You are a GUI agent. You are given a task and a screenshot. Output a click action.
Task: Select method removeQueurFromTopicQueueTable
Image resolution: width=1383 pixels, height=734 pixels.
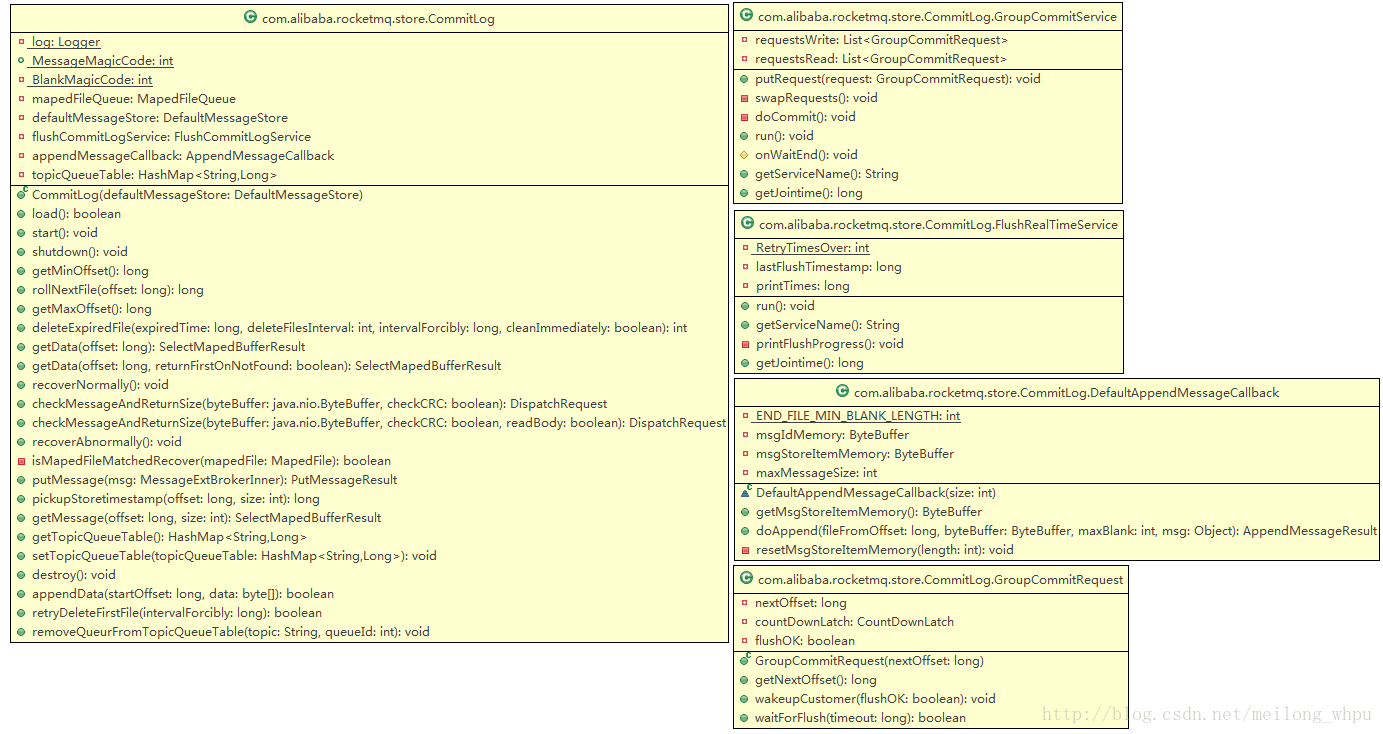[231, 632]
